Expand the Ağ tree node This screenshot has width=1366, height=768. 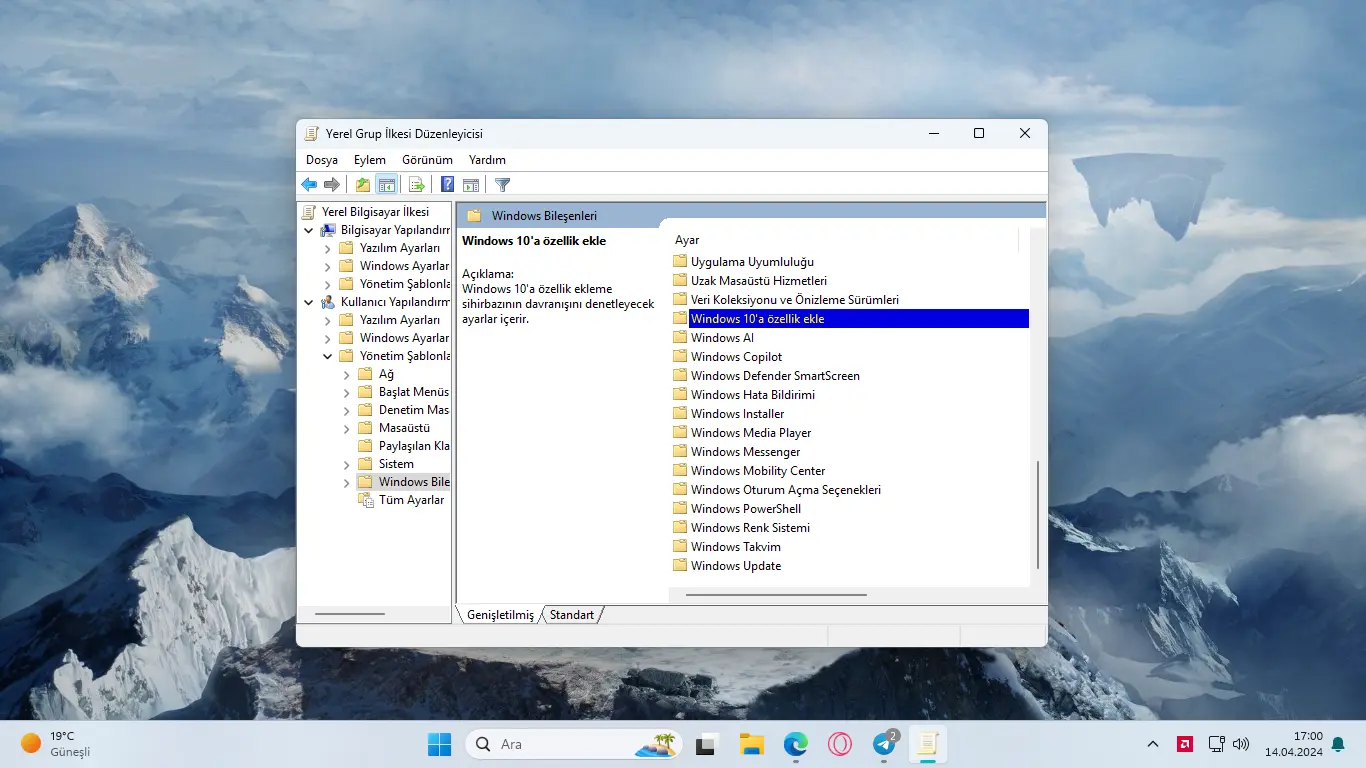tap(347, 374)
